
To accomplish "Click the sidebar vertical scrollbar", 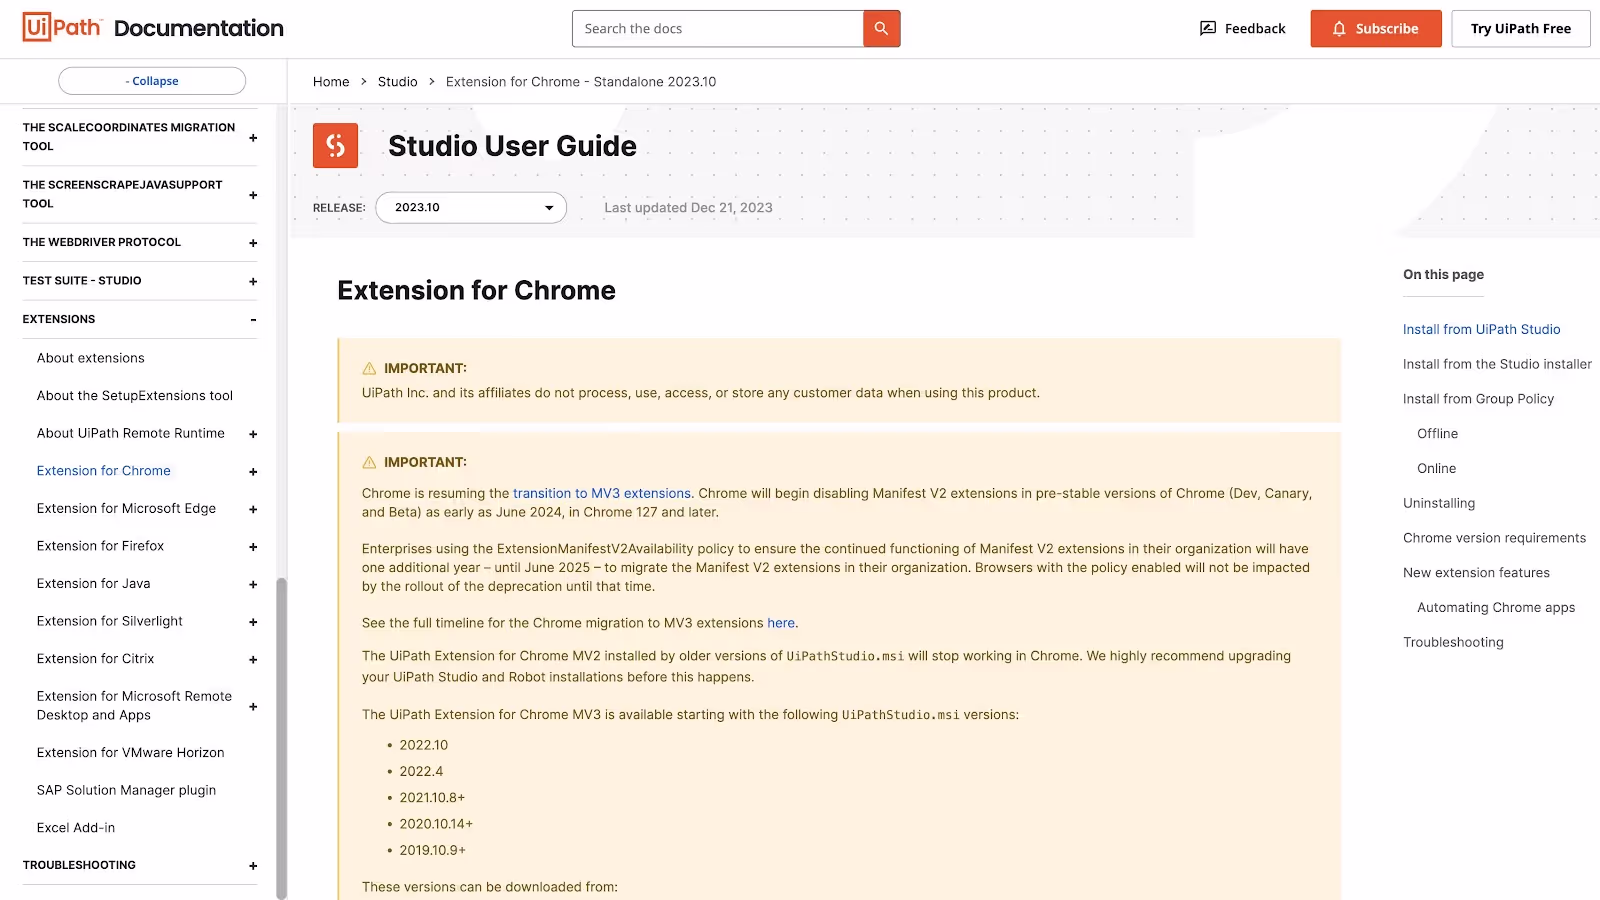I will pos(281,738).
